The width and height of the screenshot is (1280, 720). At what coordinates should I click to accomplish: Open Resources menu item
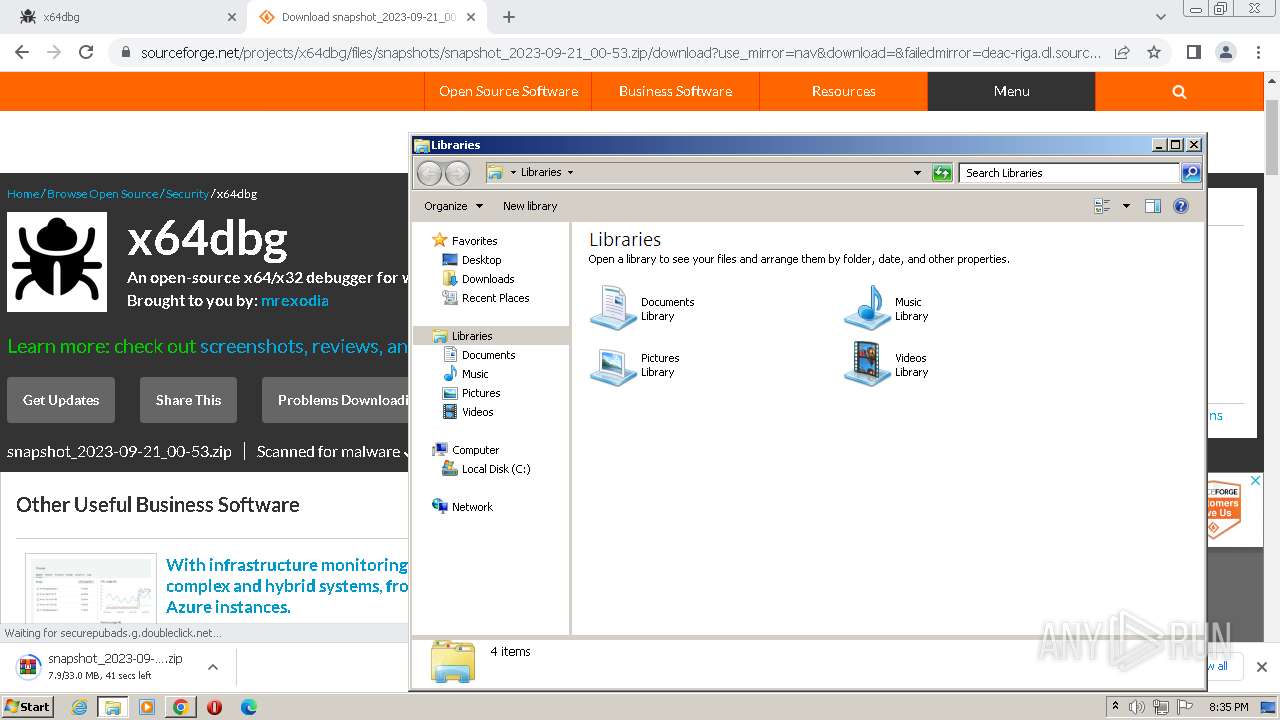[x=843, y=91]
